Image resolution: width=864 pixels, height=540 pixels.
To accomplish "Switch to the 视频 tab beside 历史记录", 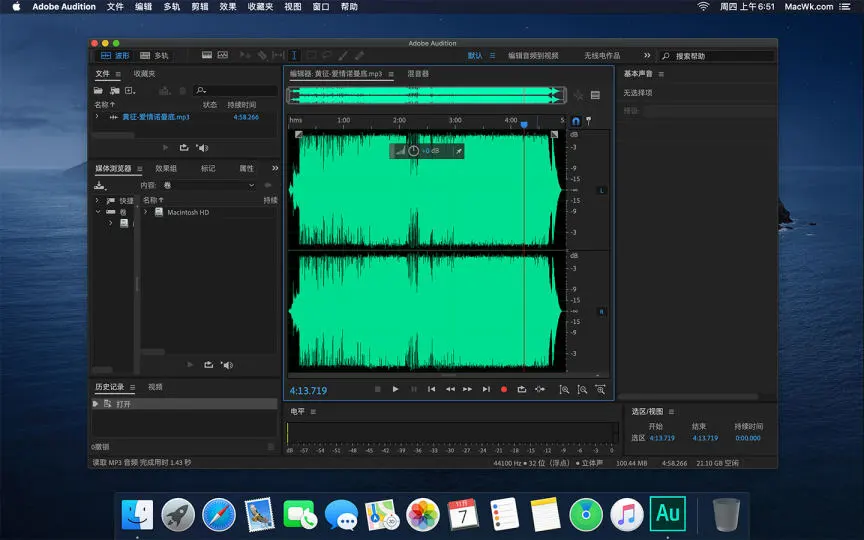I will click(x=155, y=387).
